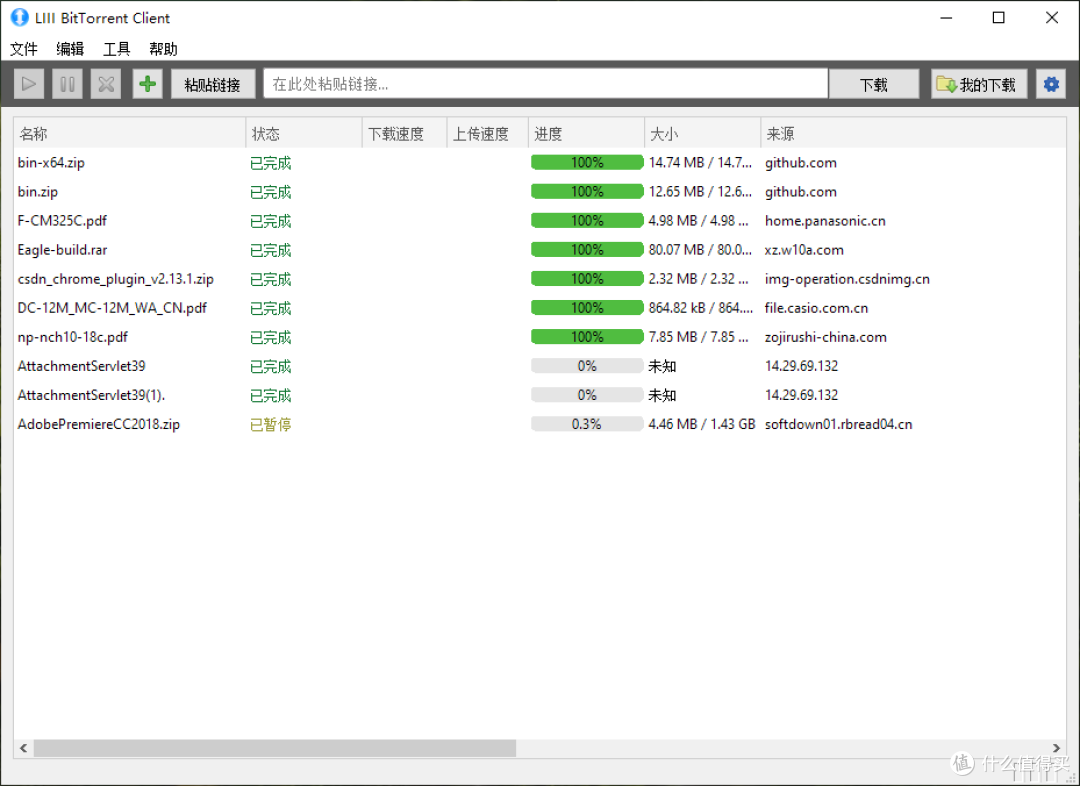Open settings via the blue gear icon
This screenshot has height=786, width=1080.
(x=1051, y=84)
